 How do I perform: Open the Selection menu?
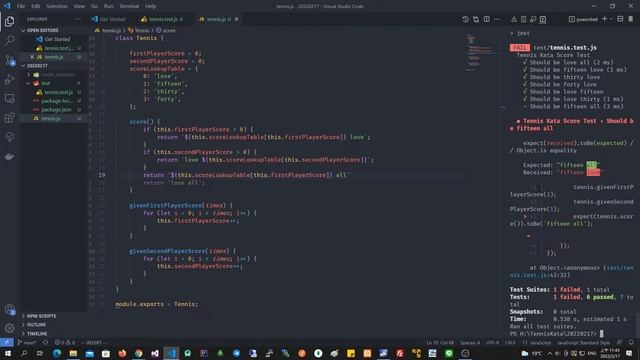coord(57,6)
